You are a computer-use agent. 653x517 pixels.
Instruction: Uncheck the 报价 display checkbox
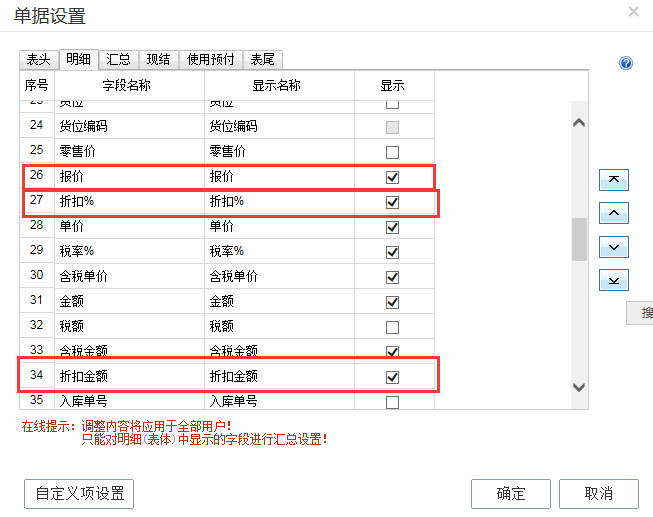[392, 177]
